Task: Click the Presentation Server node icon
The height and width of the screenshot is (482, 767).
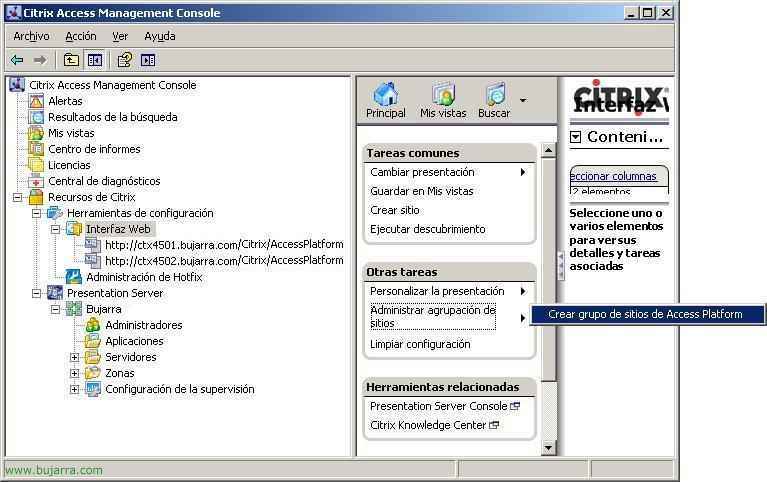Action: point(55,293)
